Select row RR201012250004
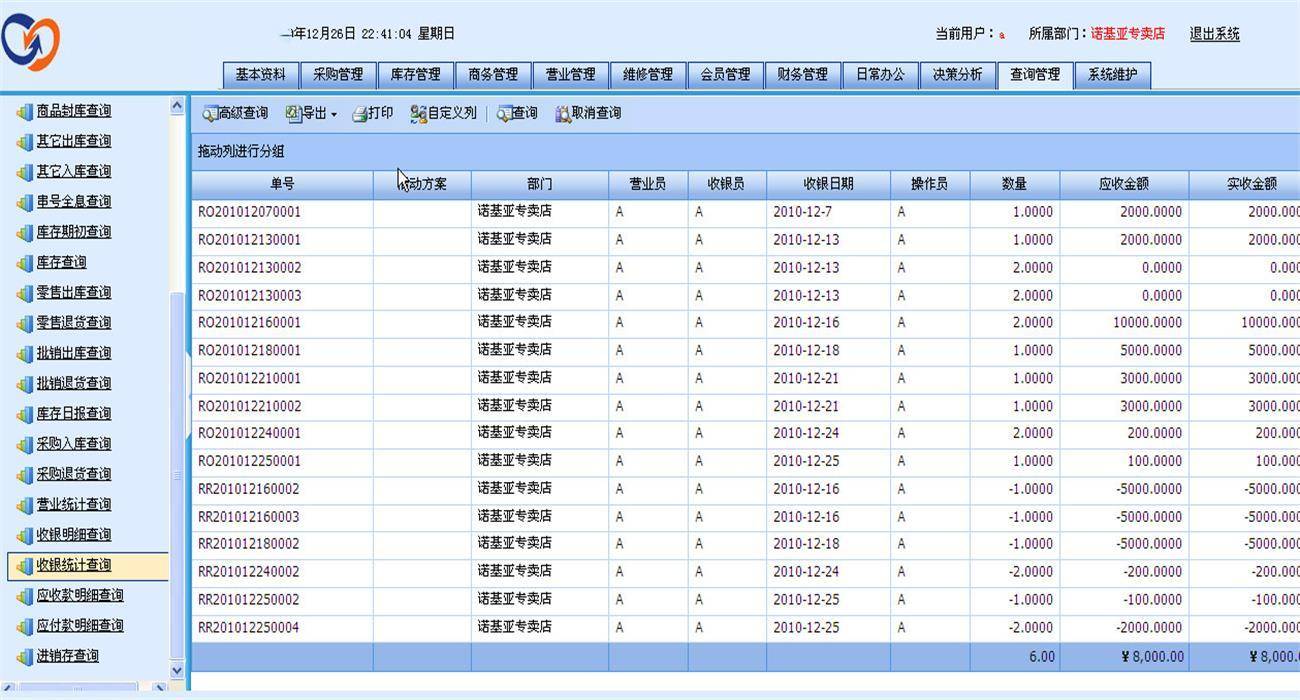The image size is (1300, 700). [745, 628]
